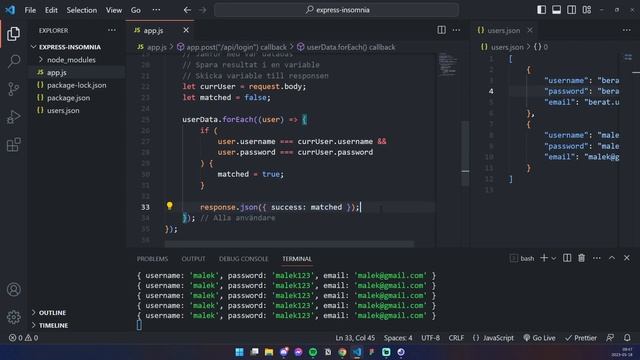Open more actions for app.js editor group
The image size is (640, 360).
tap(456, 30)
